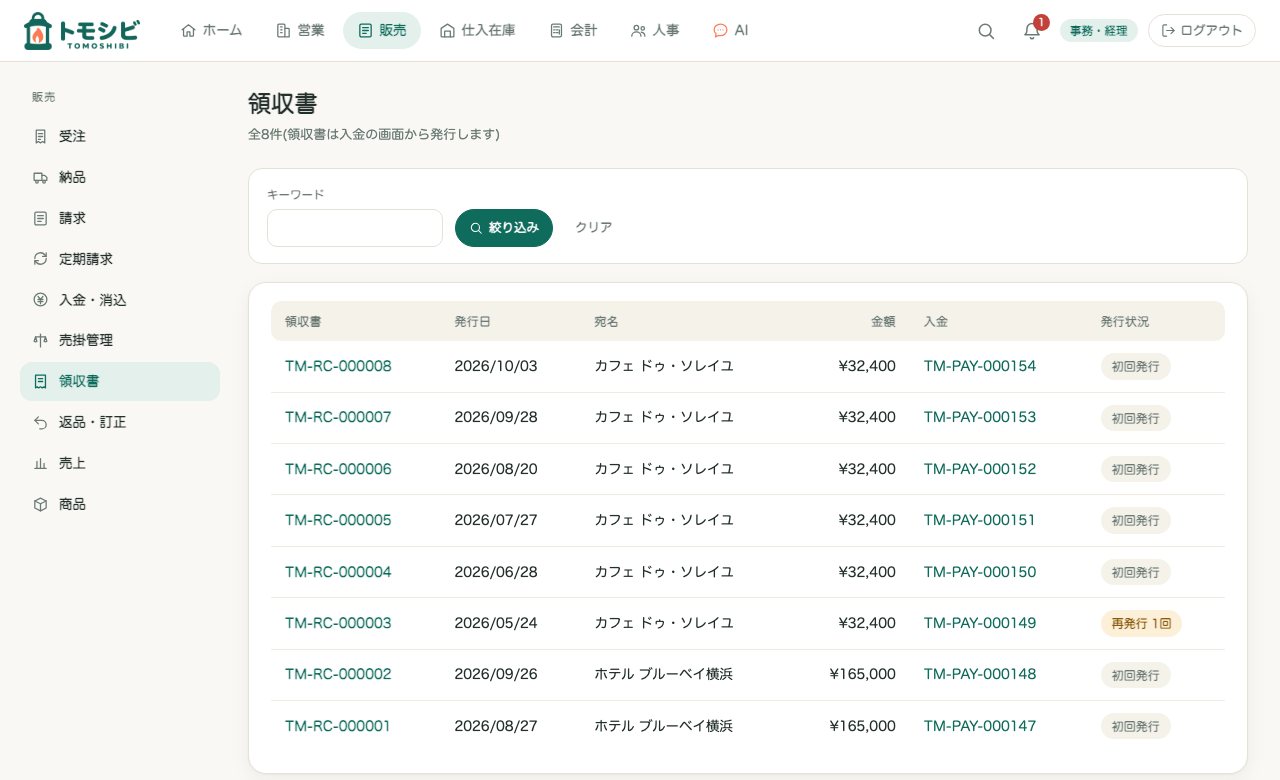Click ホテル ブルーベイ横浜 in TM-RC-000001 row
The height and width of the screenshot is (780, 1280).
pos(664,726)
